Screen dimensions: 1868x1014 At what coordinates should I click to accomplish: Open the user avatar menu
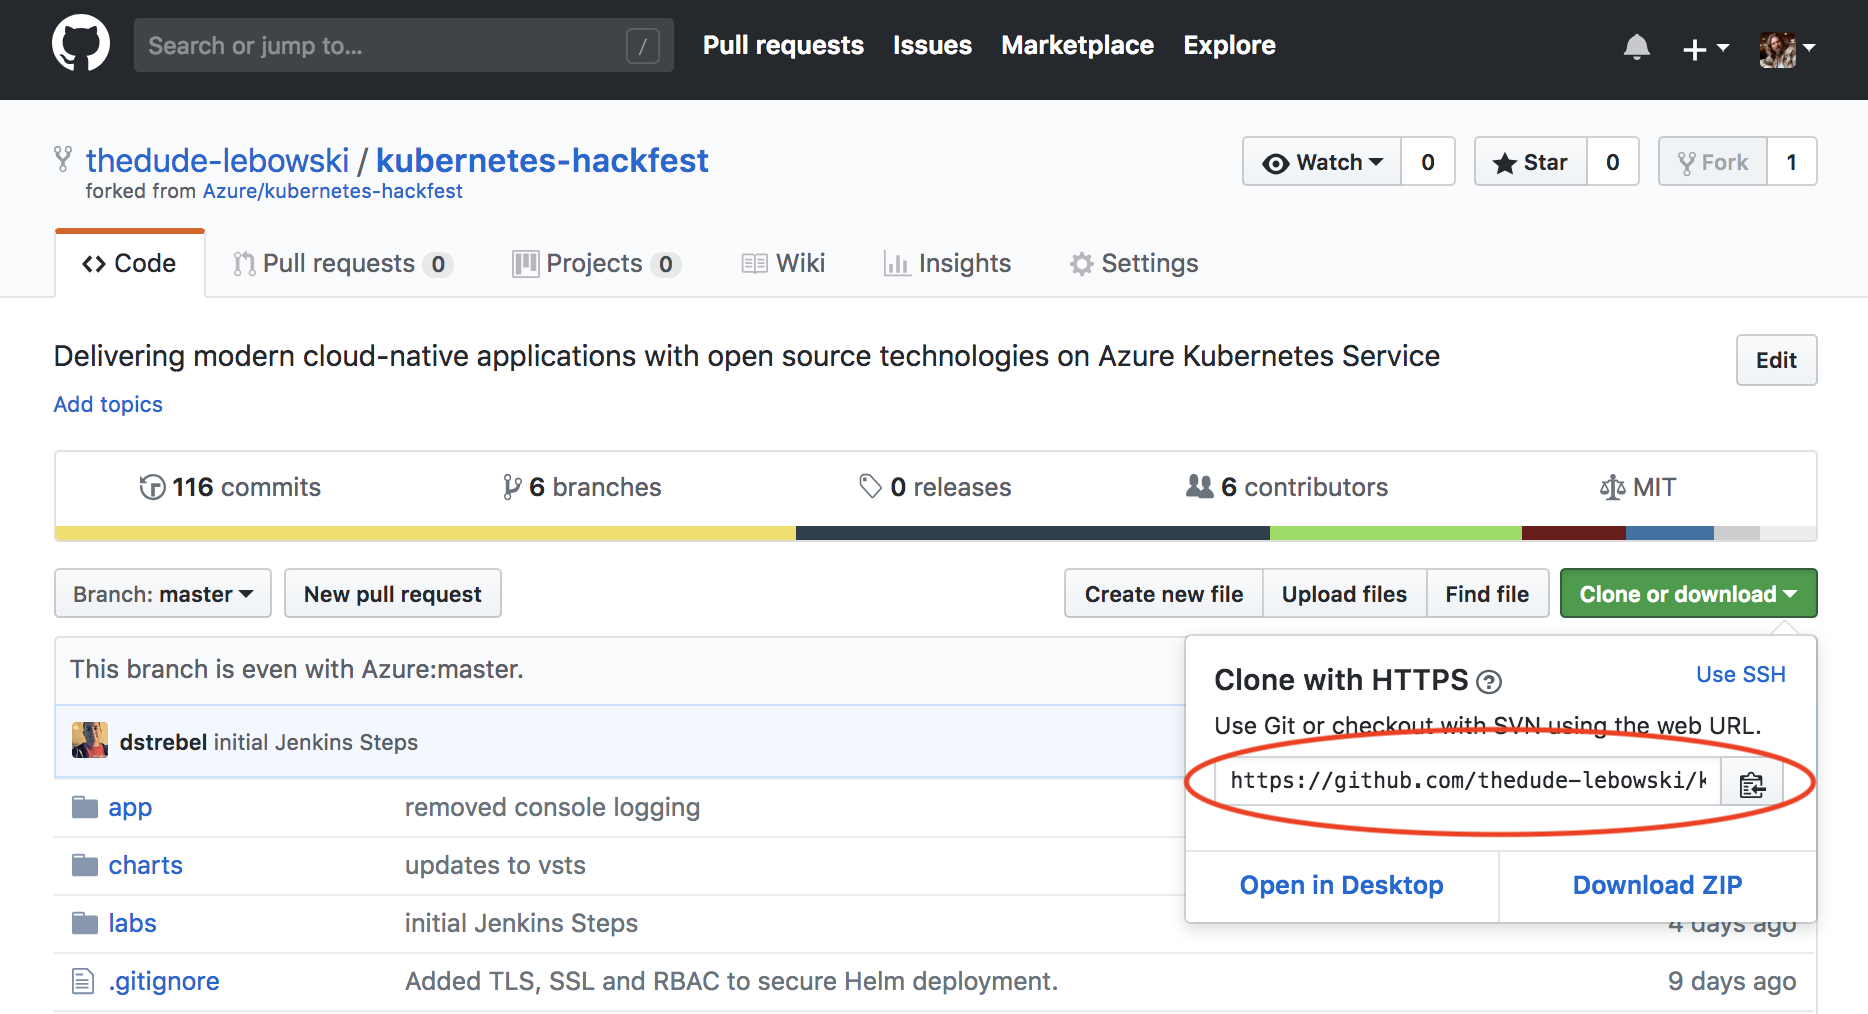1787,48
